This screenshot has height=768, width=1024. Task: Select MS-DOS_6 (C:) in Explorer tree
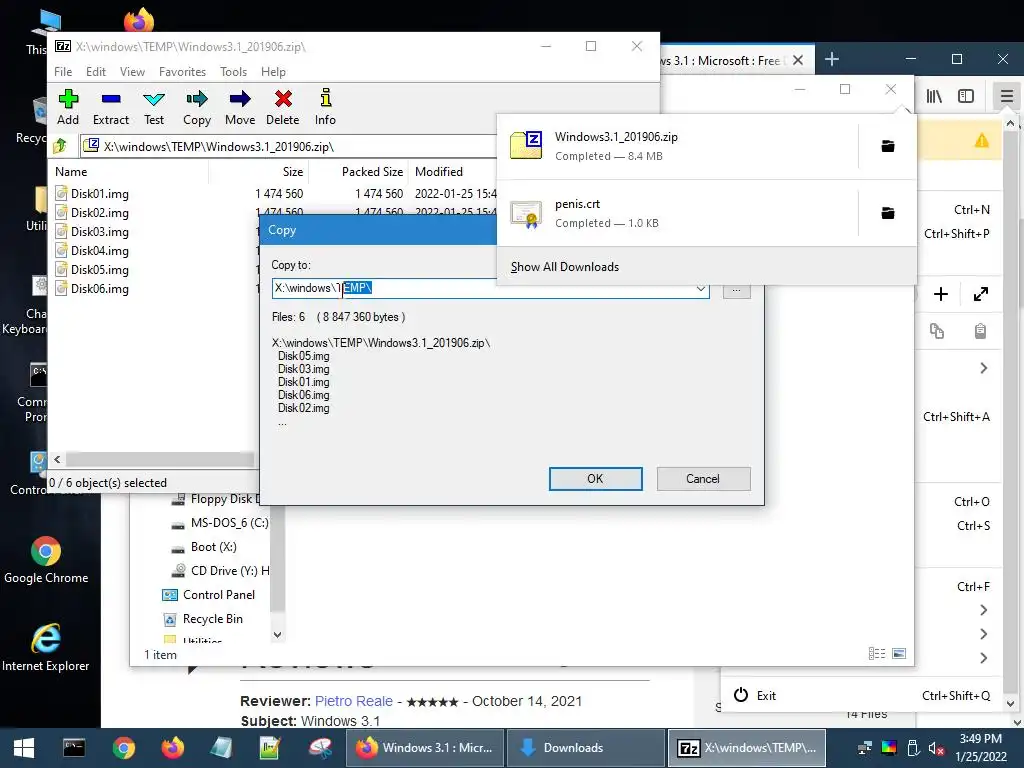(x=219, y=522)
